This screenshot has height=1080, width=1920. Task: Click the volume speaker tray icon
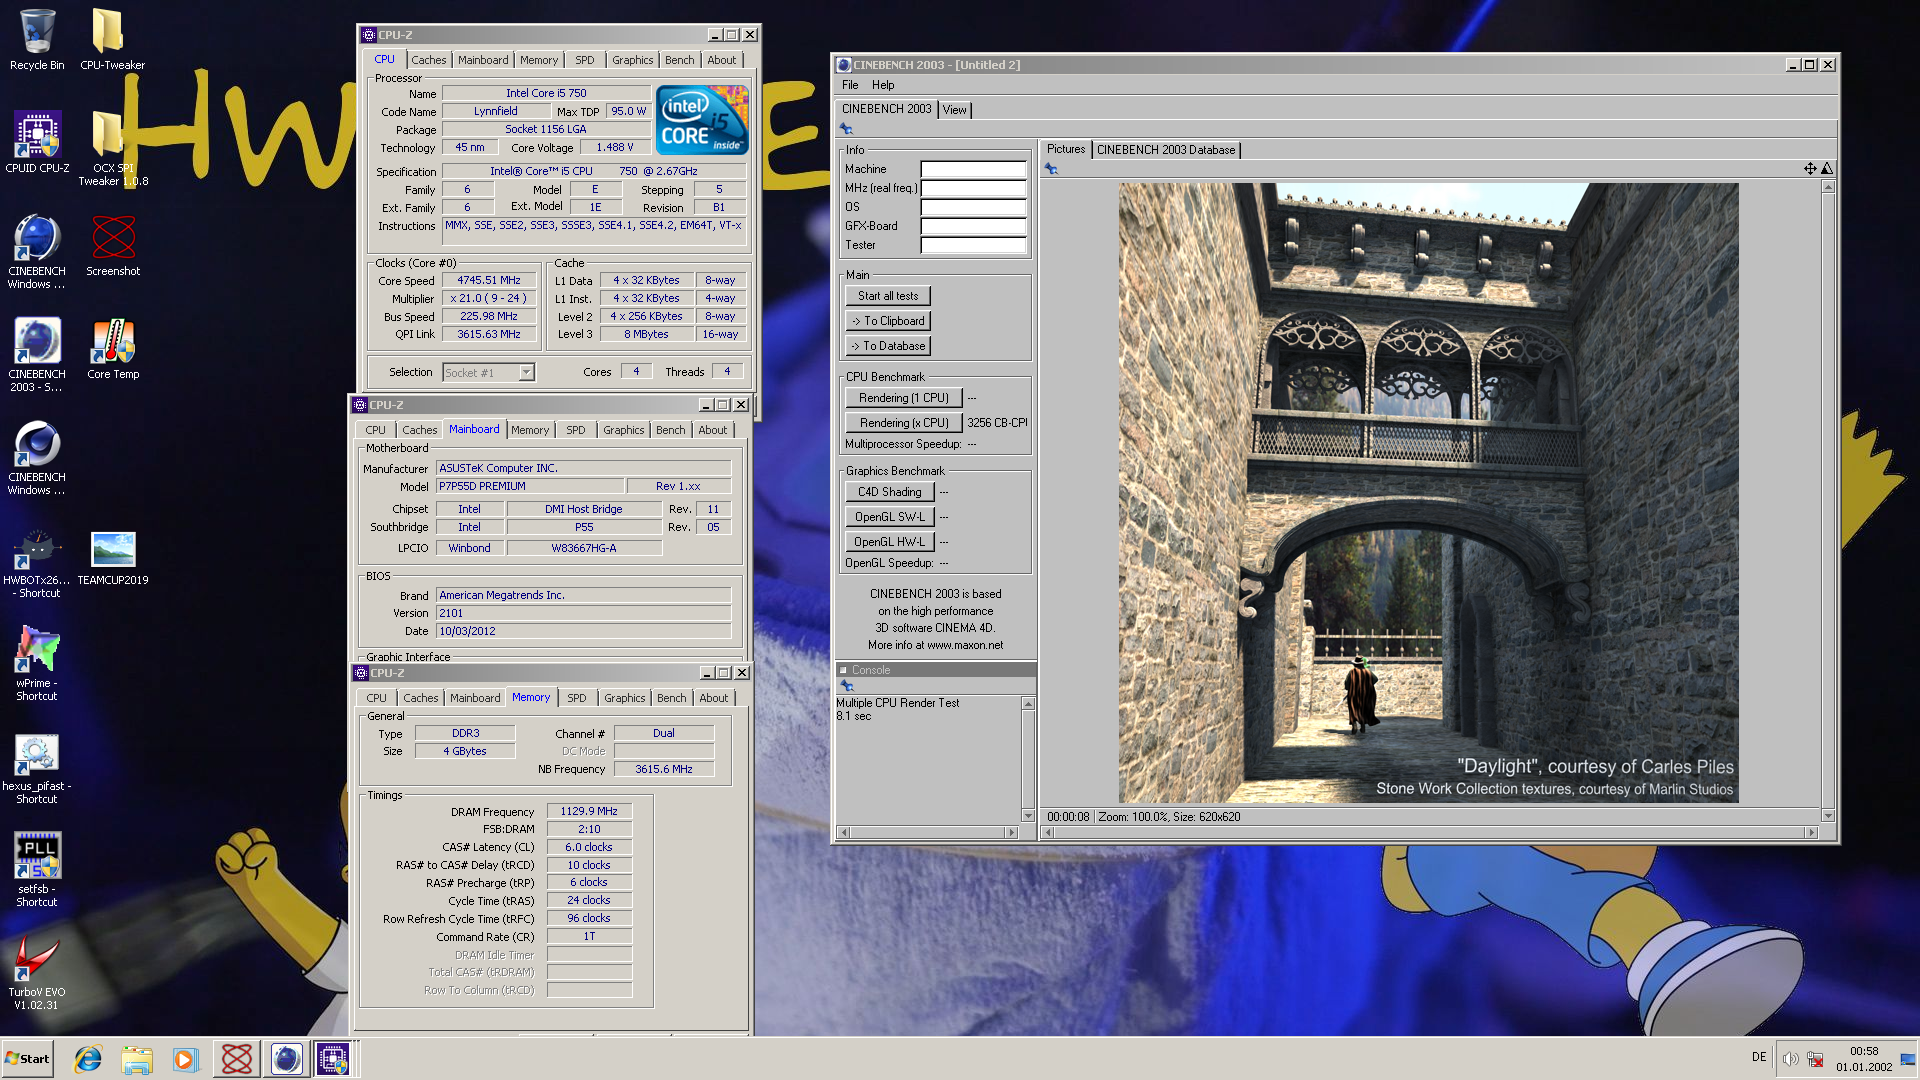tap(1790, 1059)
